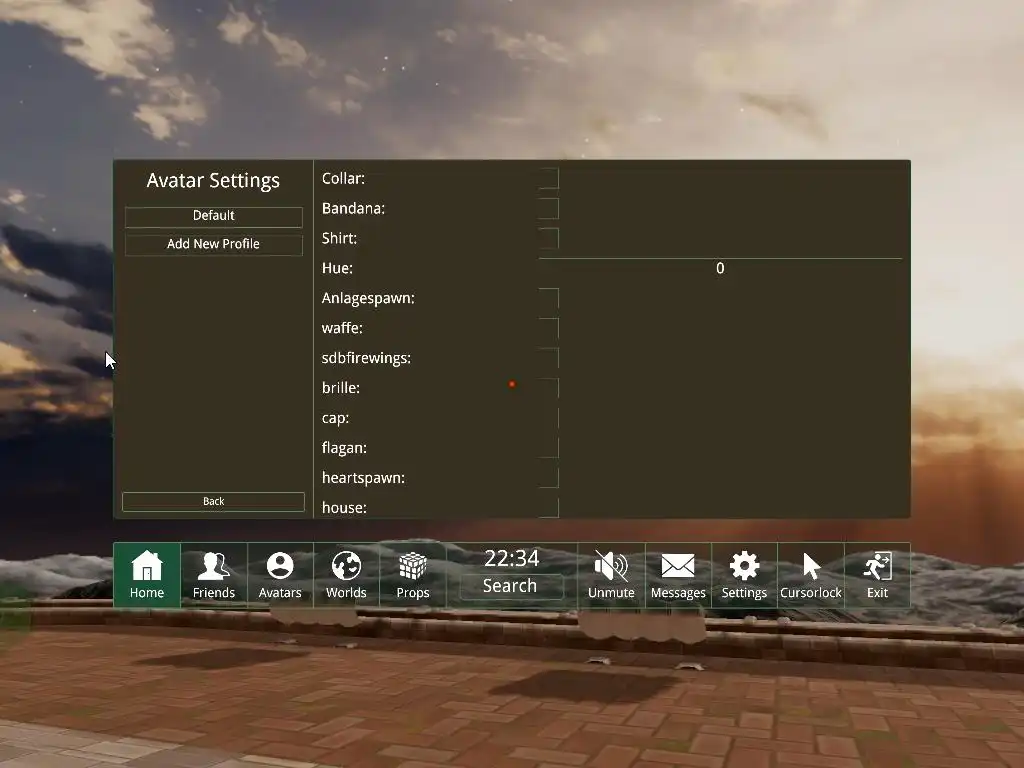Open the Friends list icon
Viewport: 1024px width, 768px height.
(x=214, y=575)
